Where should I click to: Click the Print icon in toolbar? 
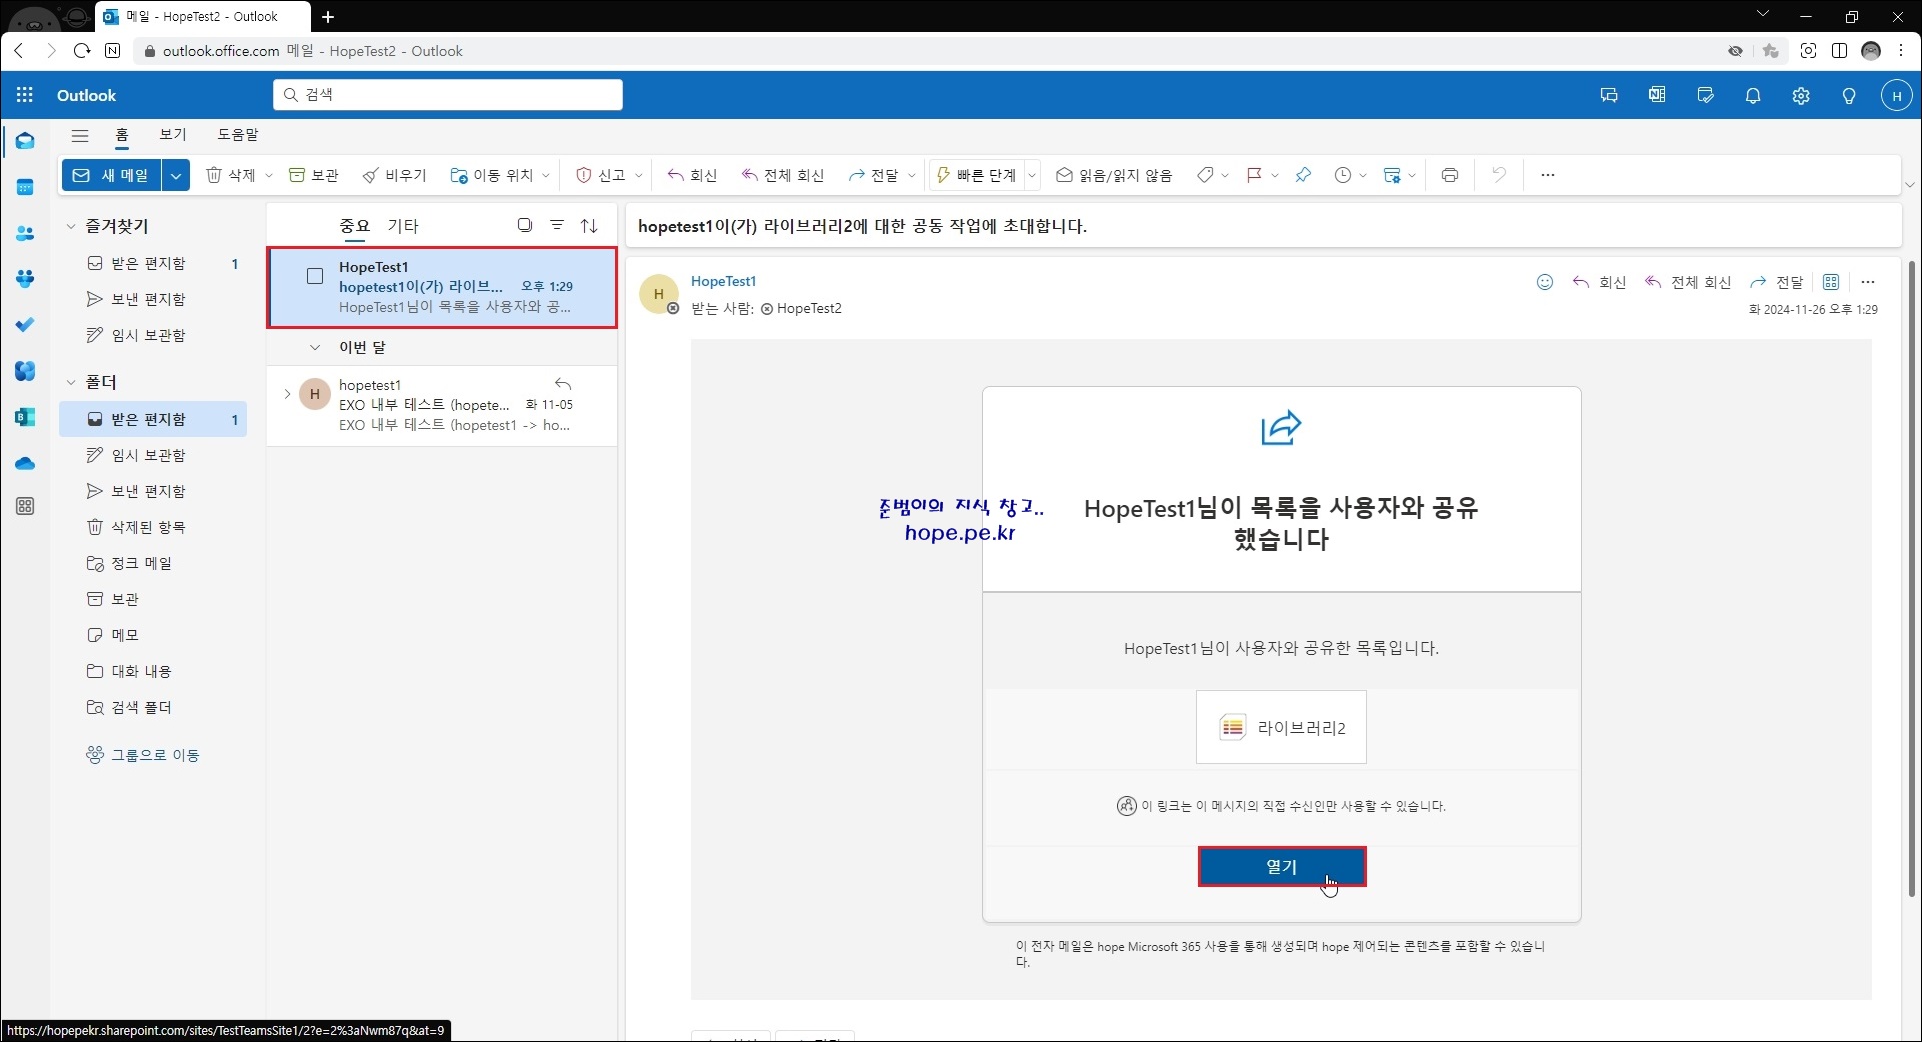coord(1450,175)
